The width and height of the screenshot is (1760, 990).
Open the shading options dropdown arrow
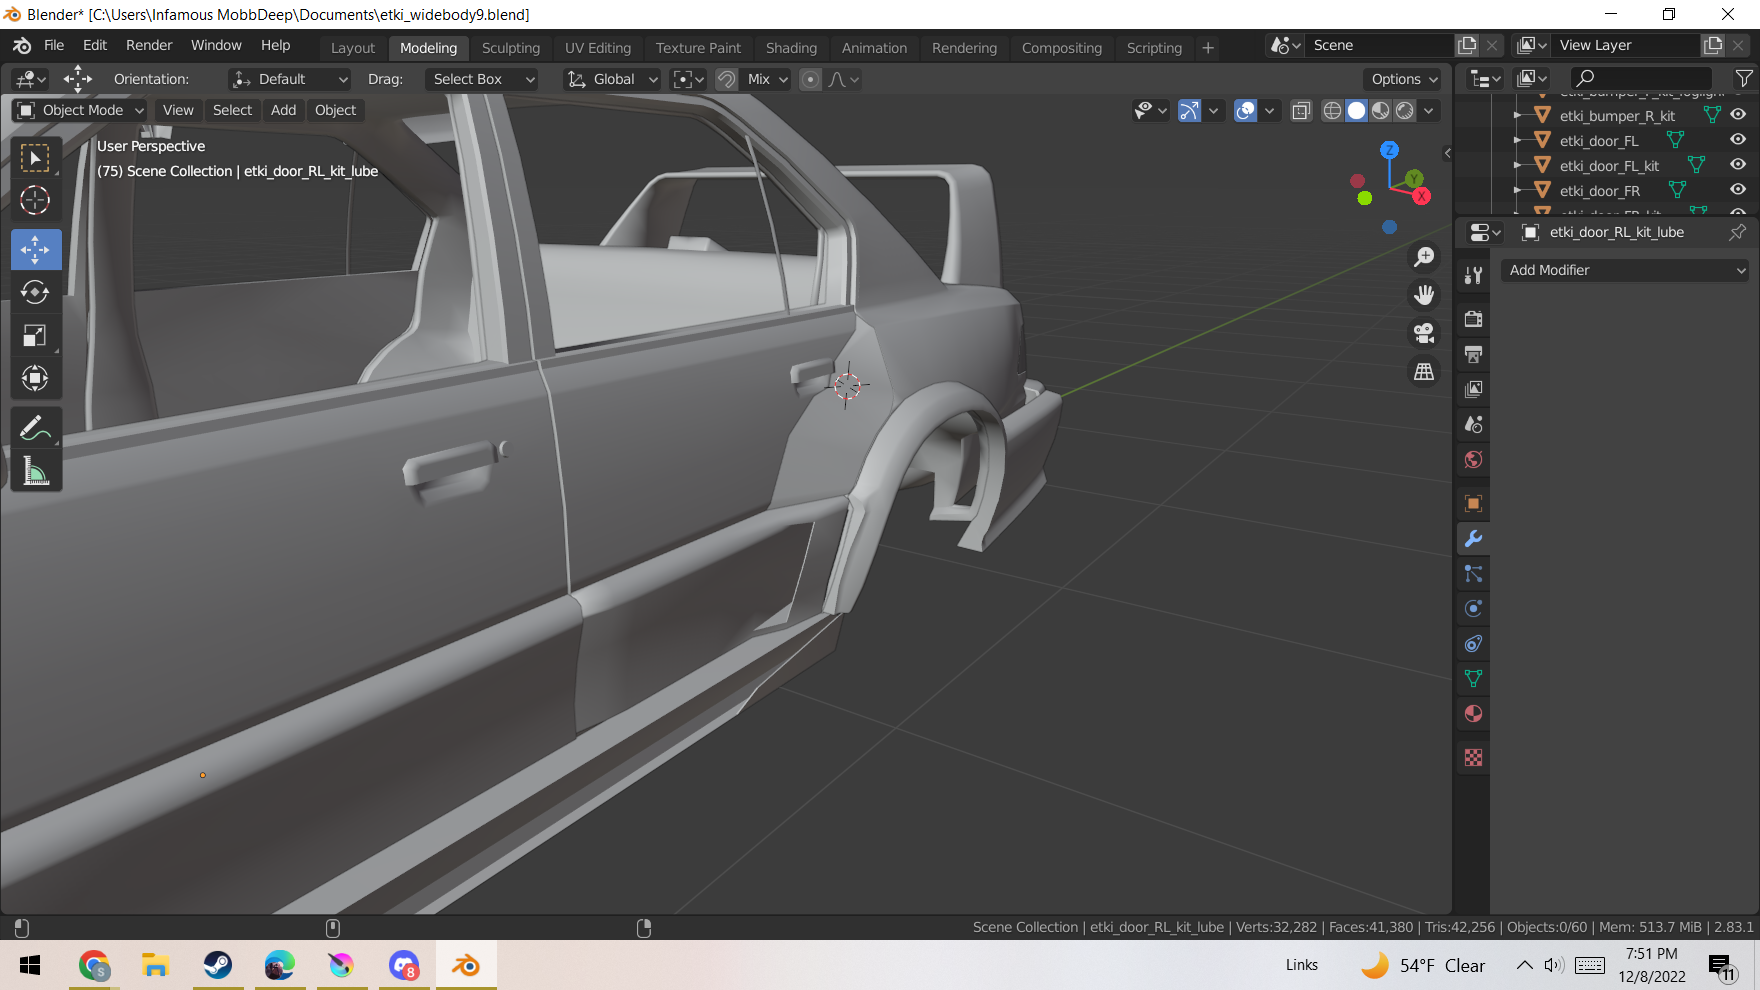[1429, 110]
